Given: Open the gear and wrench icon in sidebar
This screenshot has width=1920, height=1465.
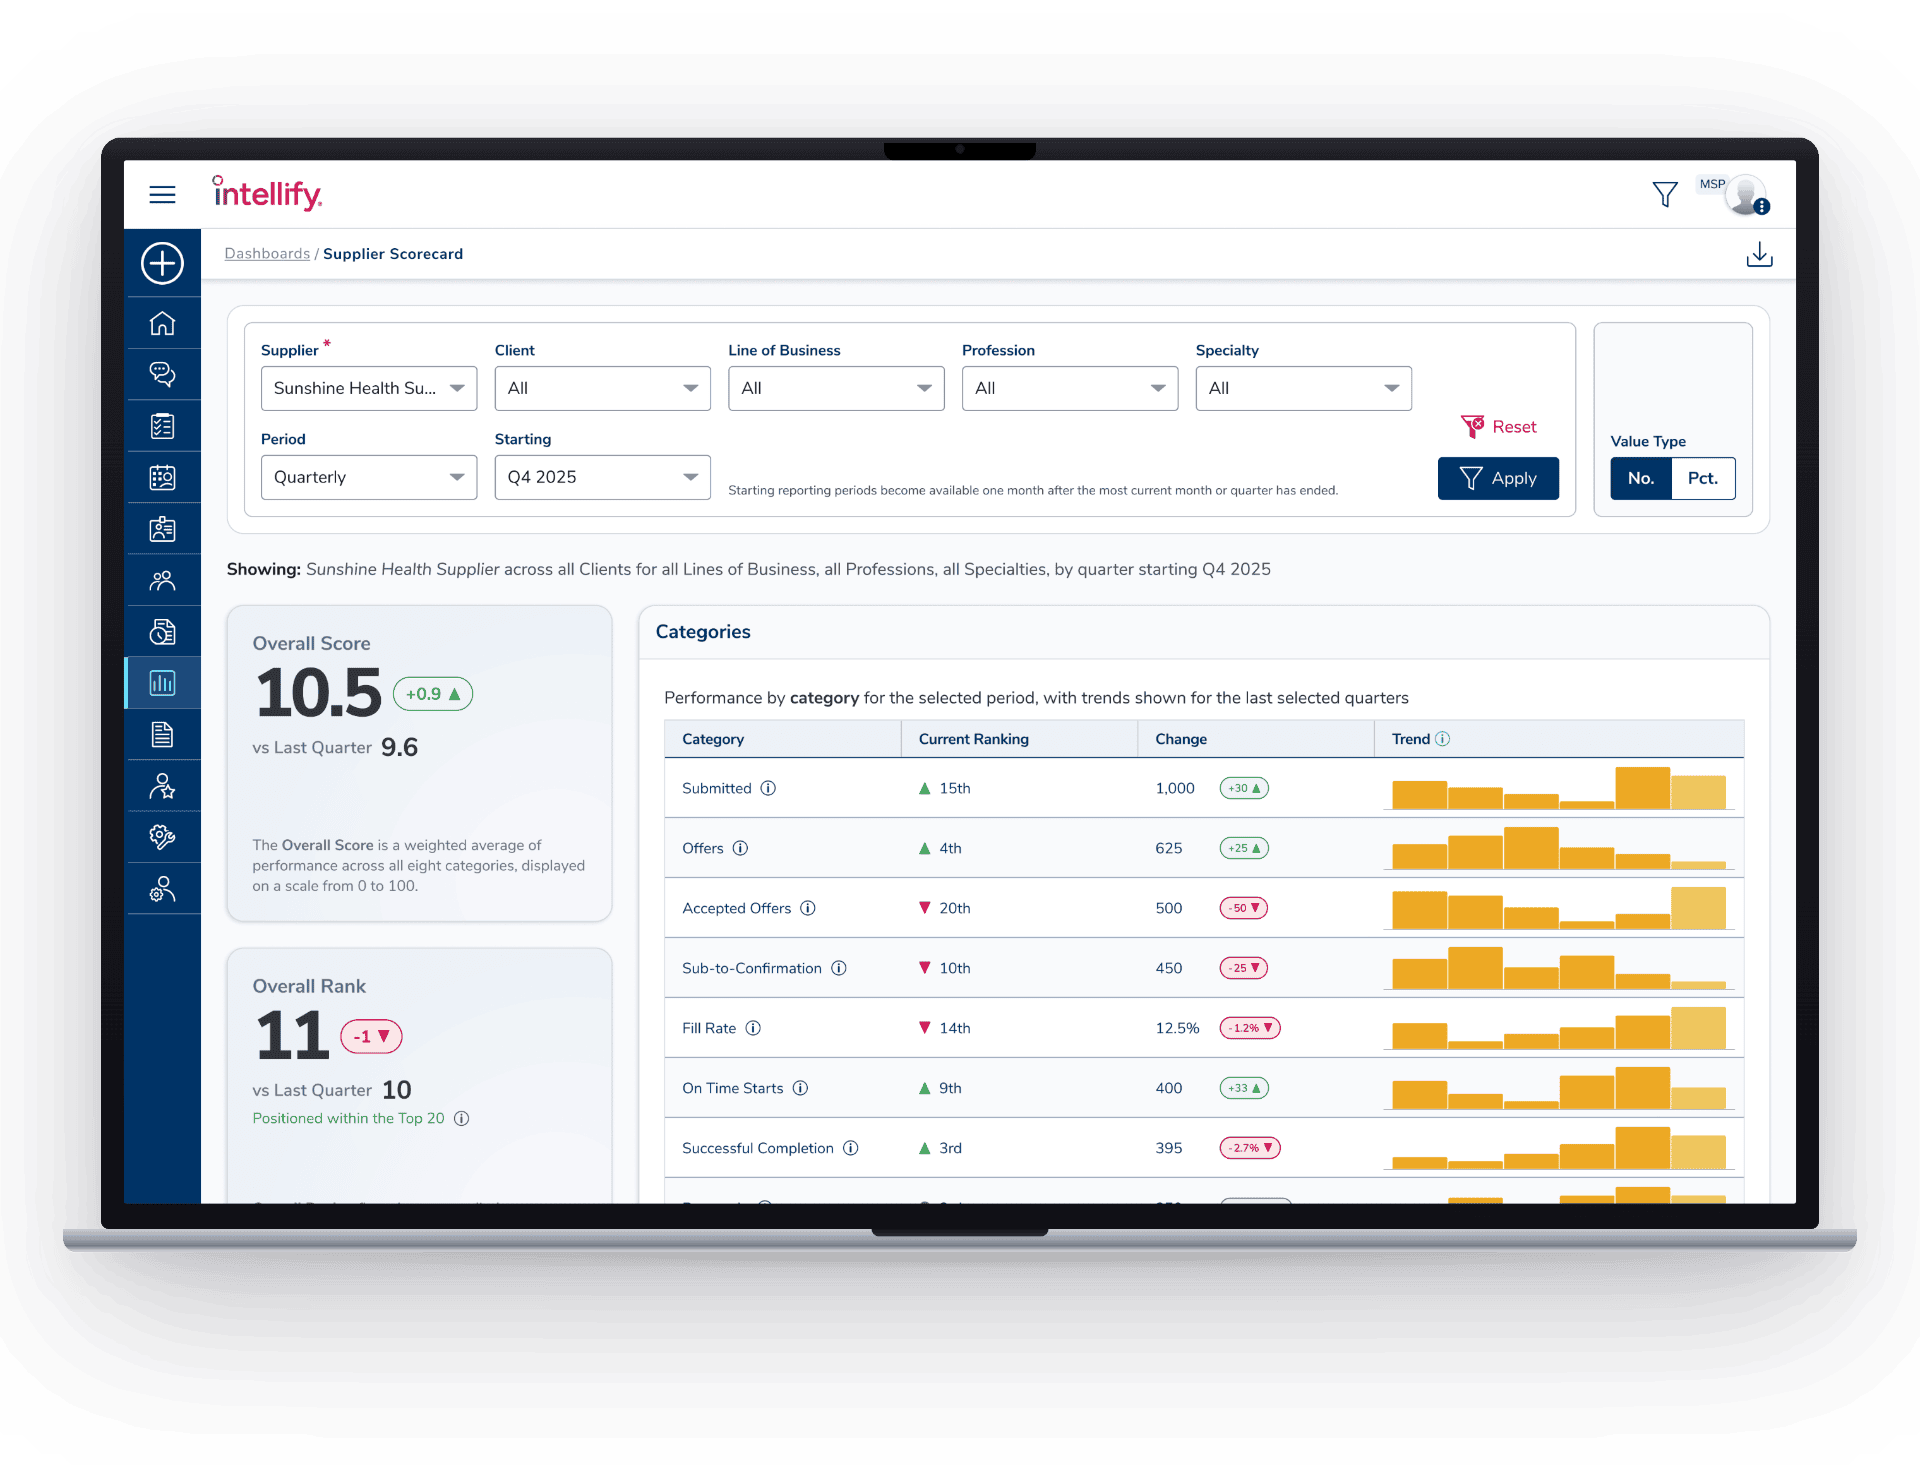Looking at the screenshot, I should click(162, 837).
